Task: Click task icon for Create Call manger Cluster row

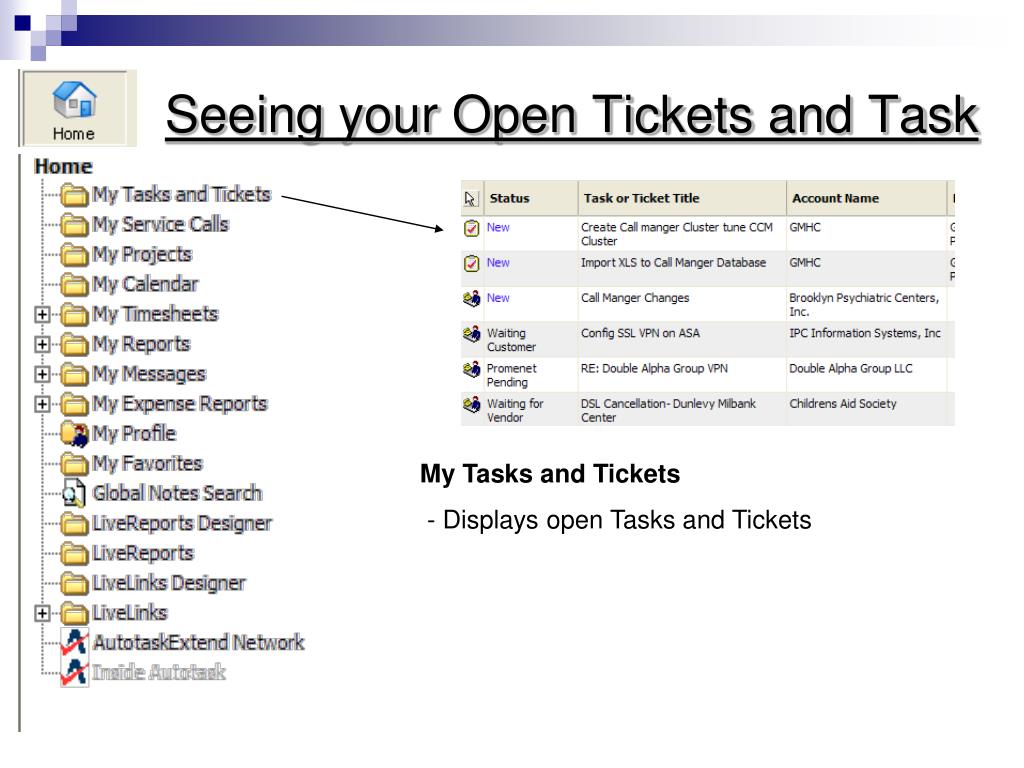Action: (472, 228)
